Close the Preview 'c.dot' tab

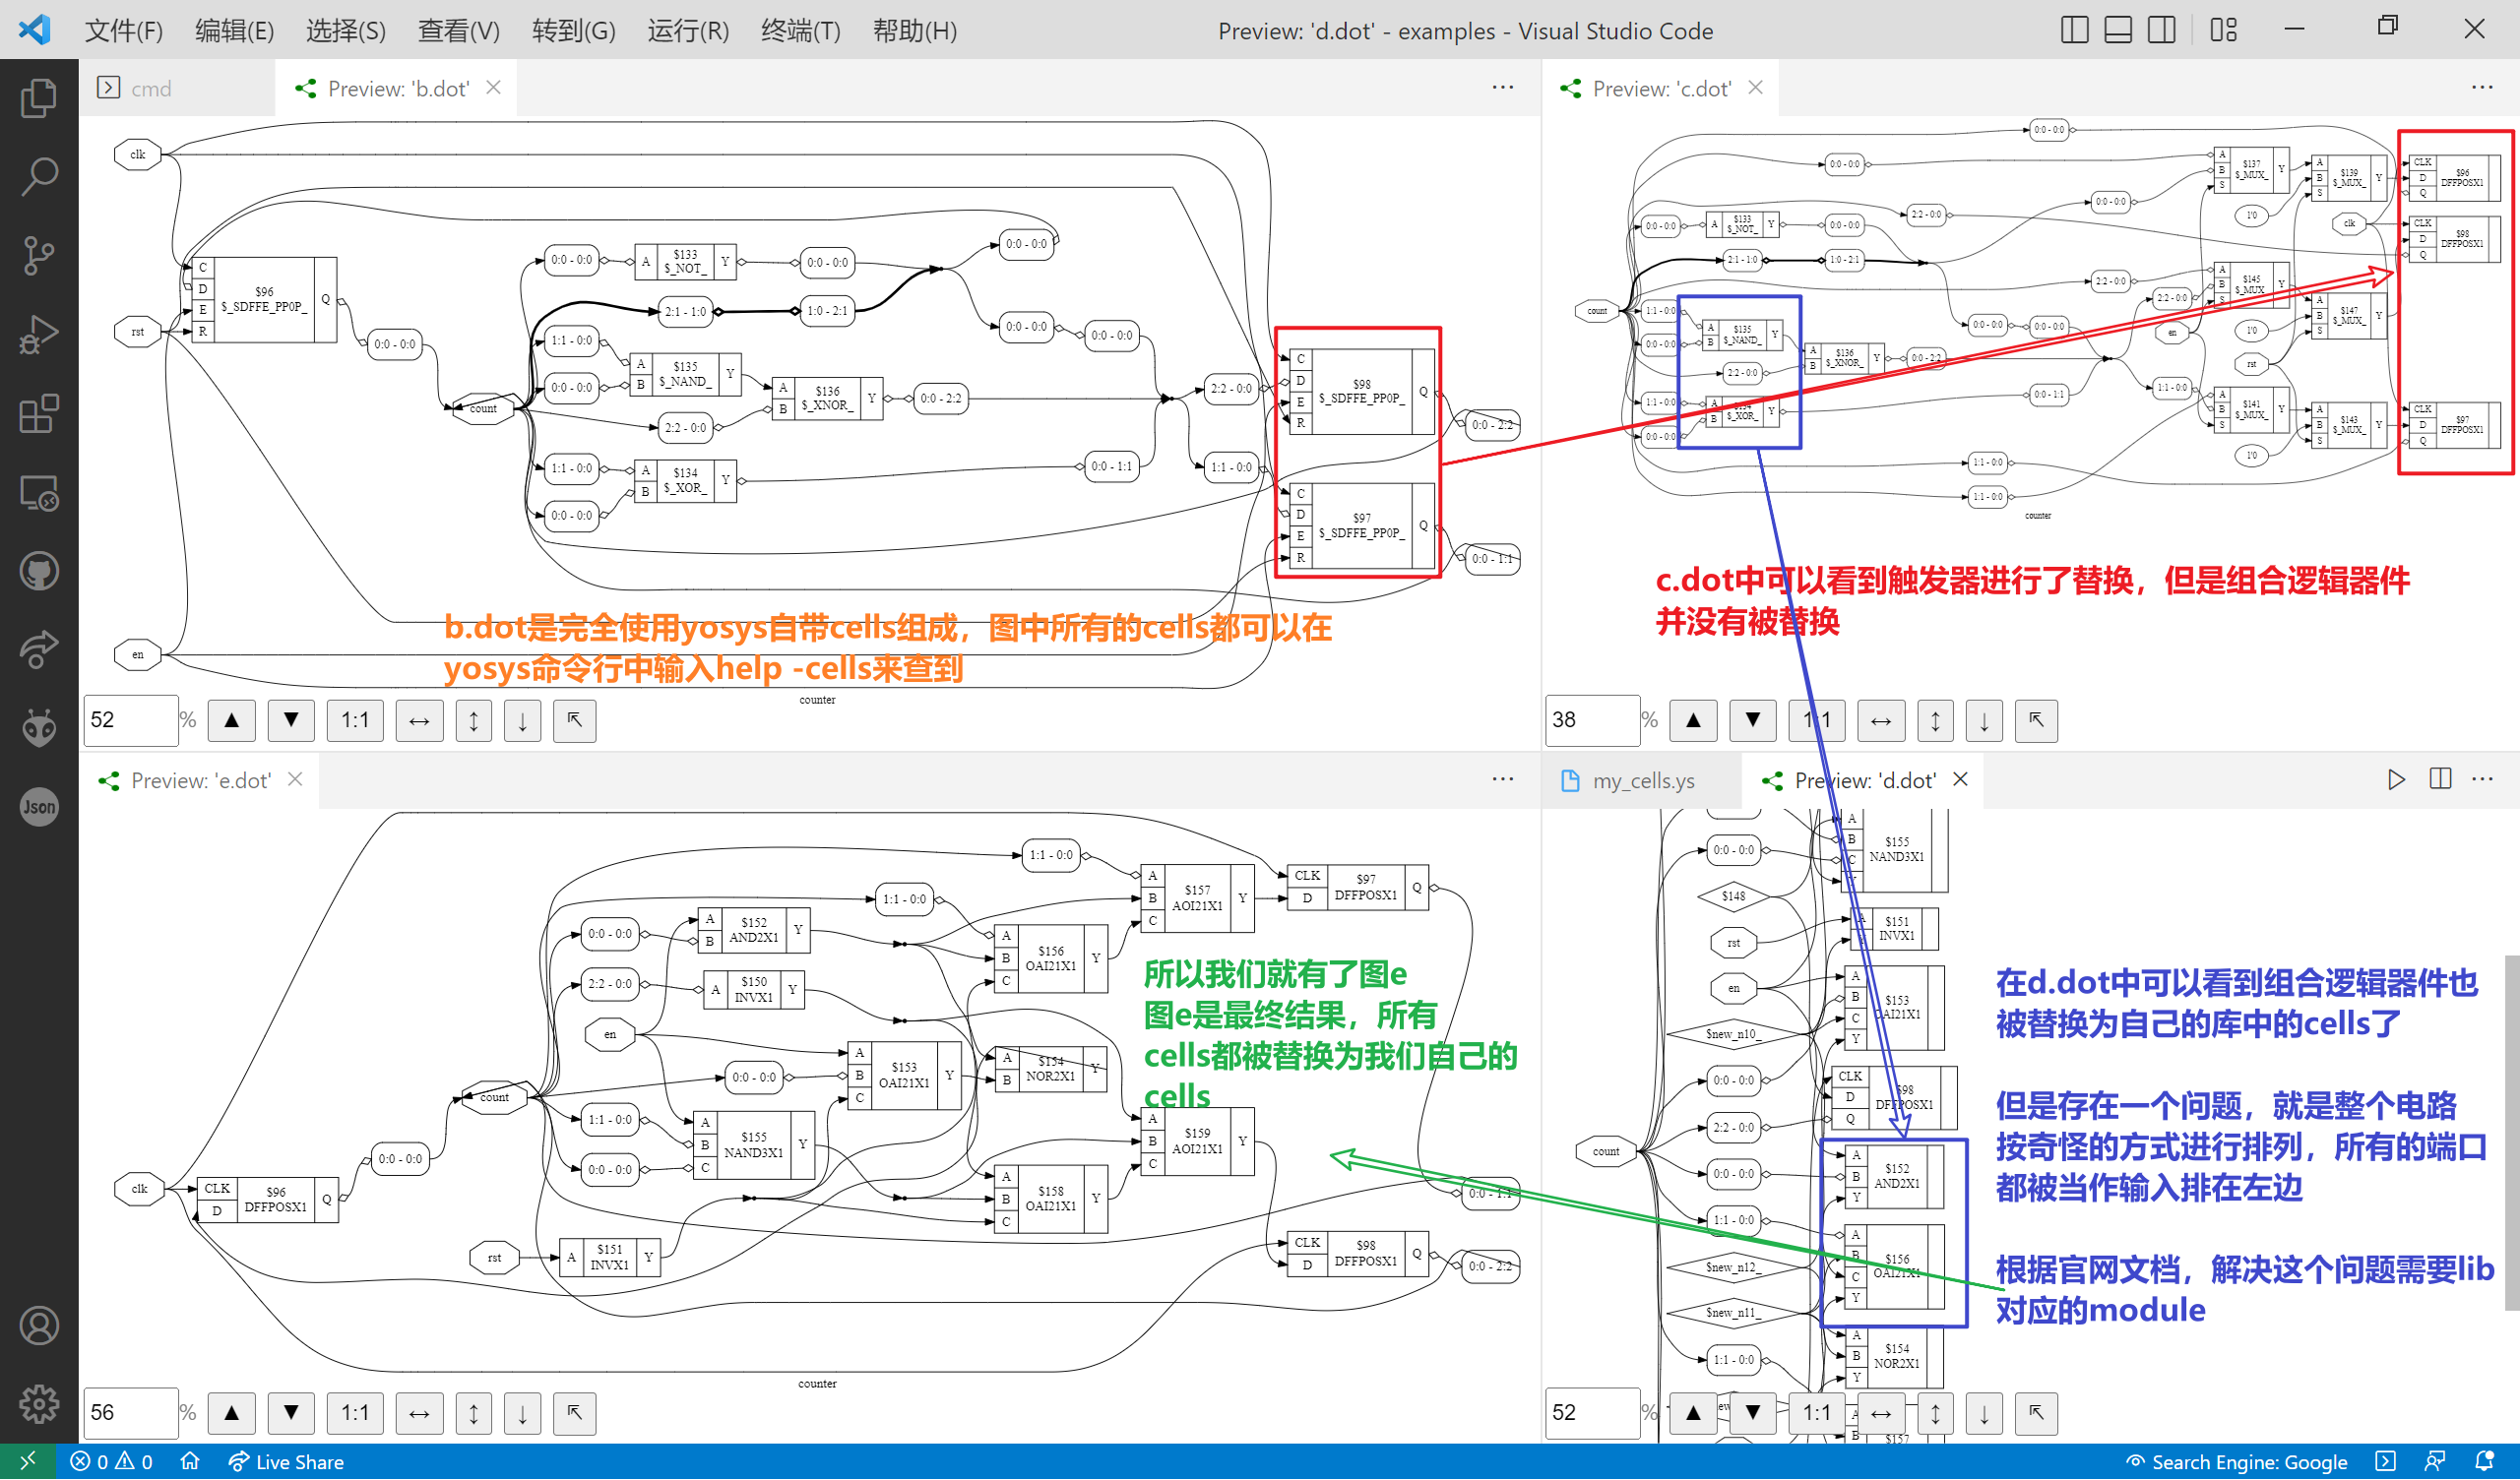coord(1755,87)
